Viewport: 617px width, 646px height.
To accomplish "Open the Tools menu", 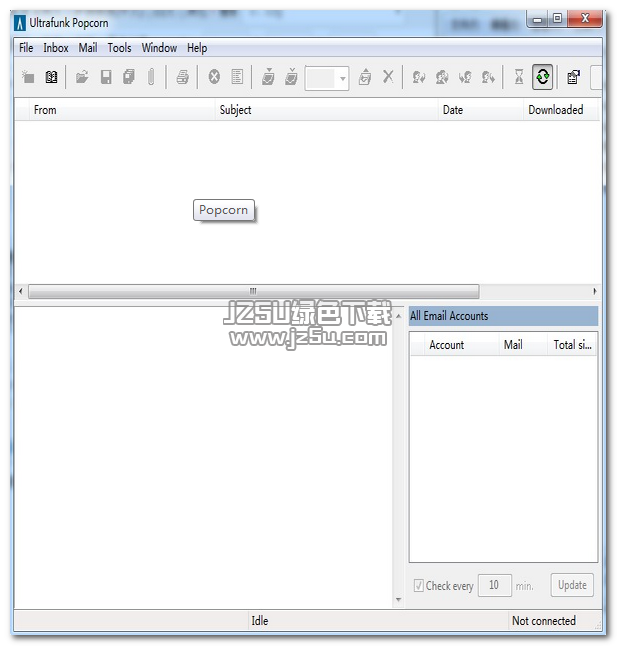I will 119,48.
